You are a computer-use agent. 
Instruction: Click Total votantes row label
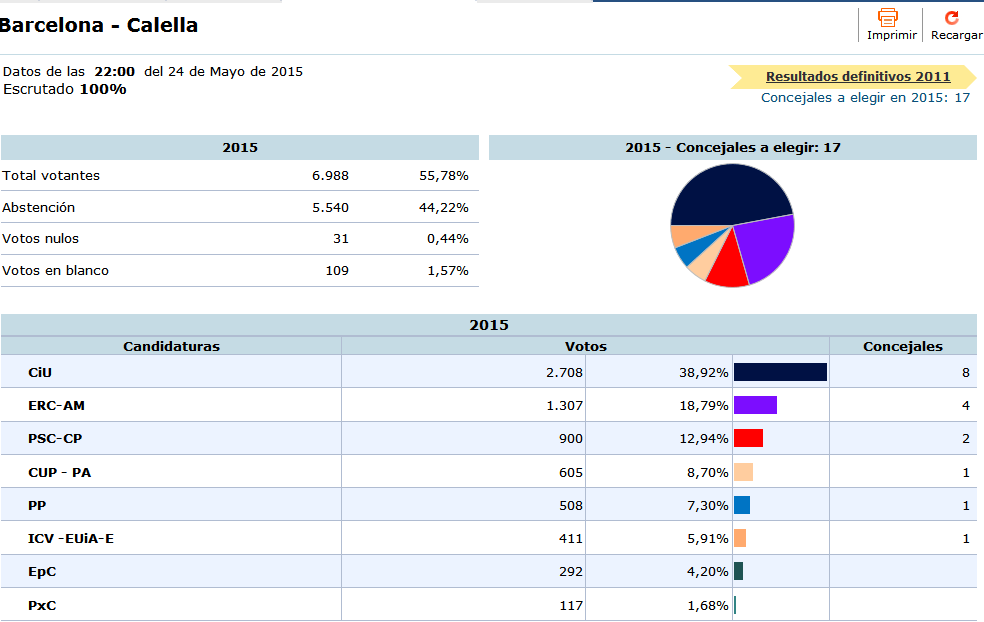tap(51, 176)
